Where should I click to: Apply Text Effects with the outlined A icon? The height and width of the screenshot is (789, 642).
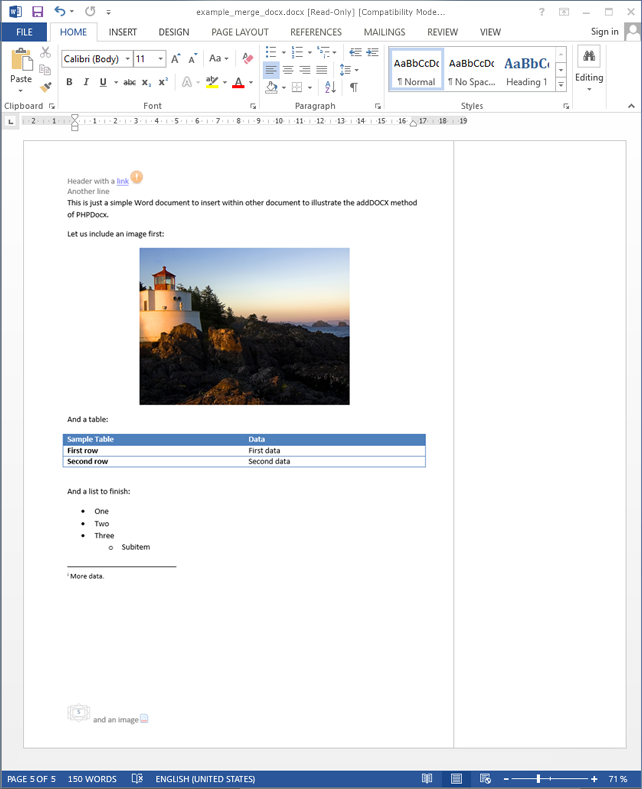coord(187,82)
